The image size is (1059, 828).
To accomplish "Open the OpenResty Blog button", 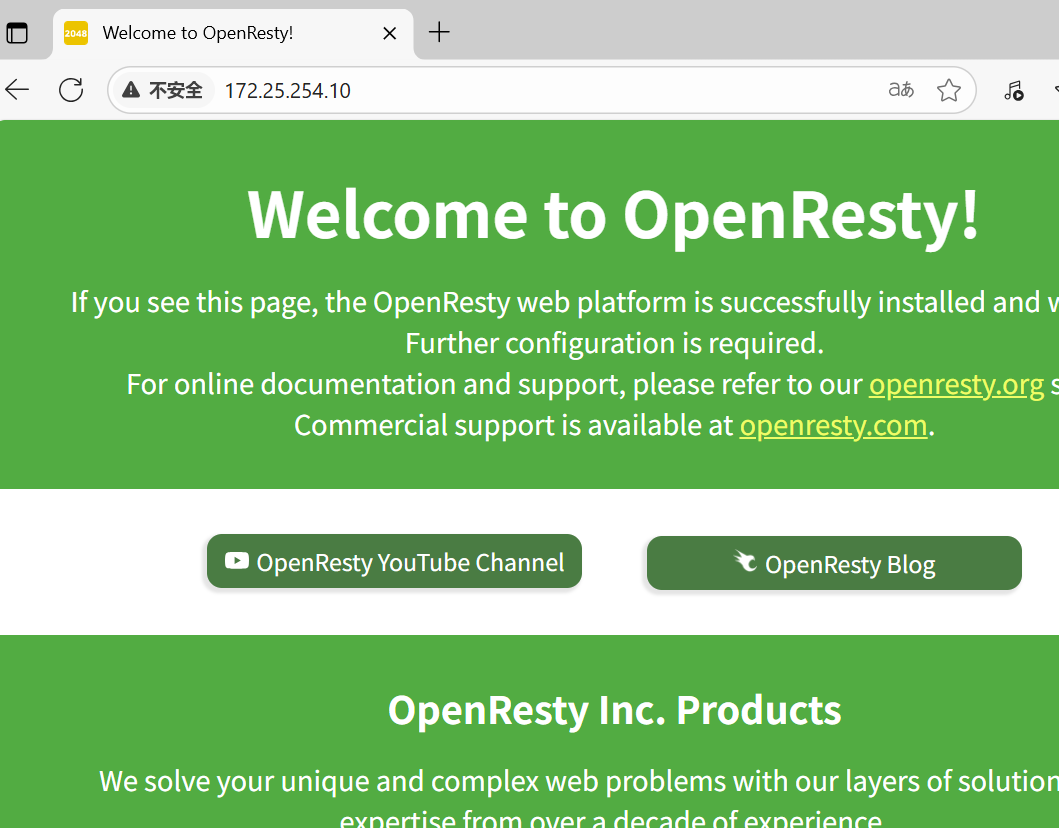I will [834, 563].
